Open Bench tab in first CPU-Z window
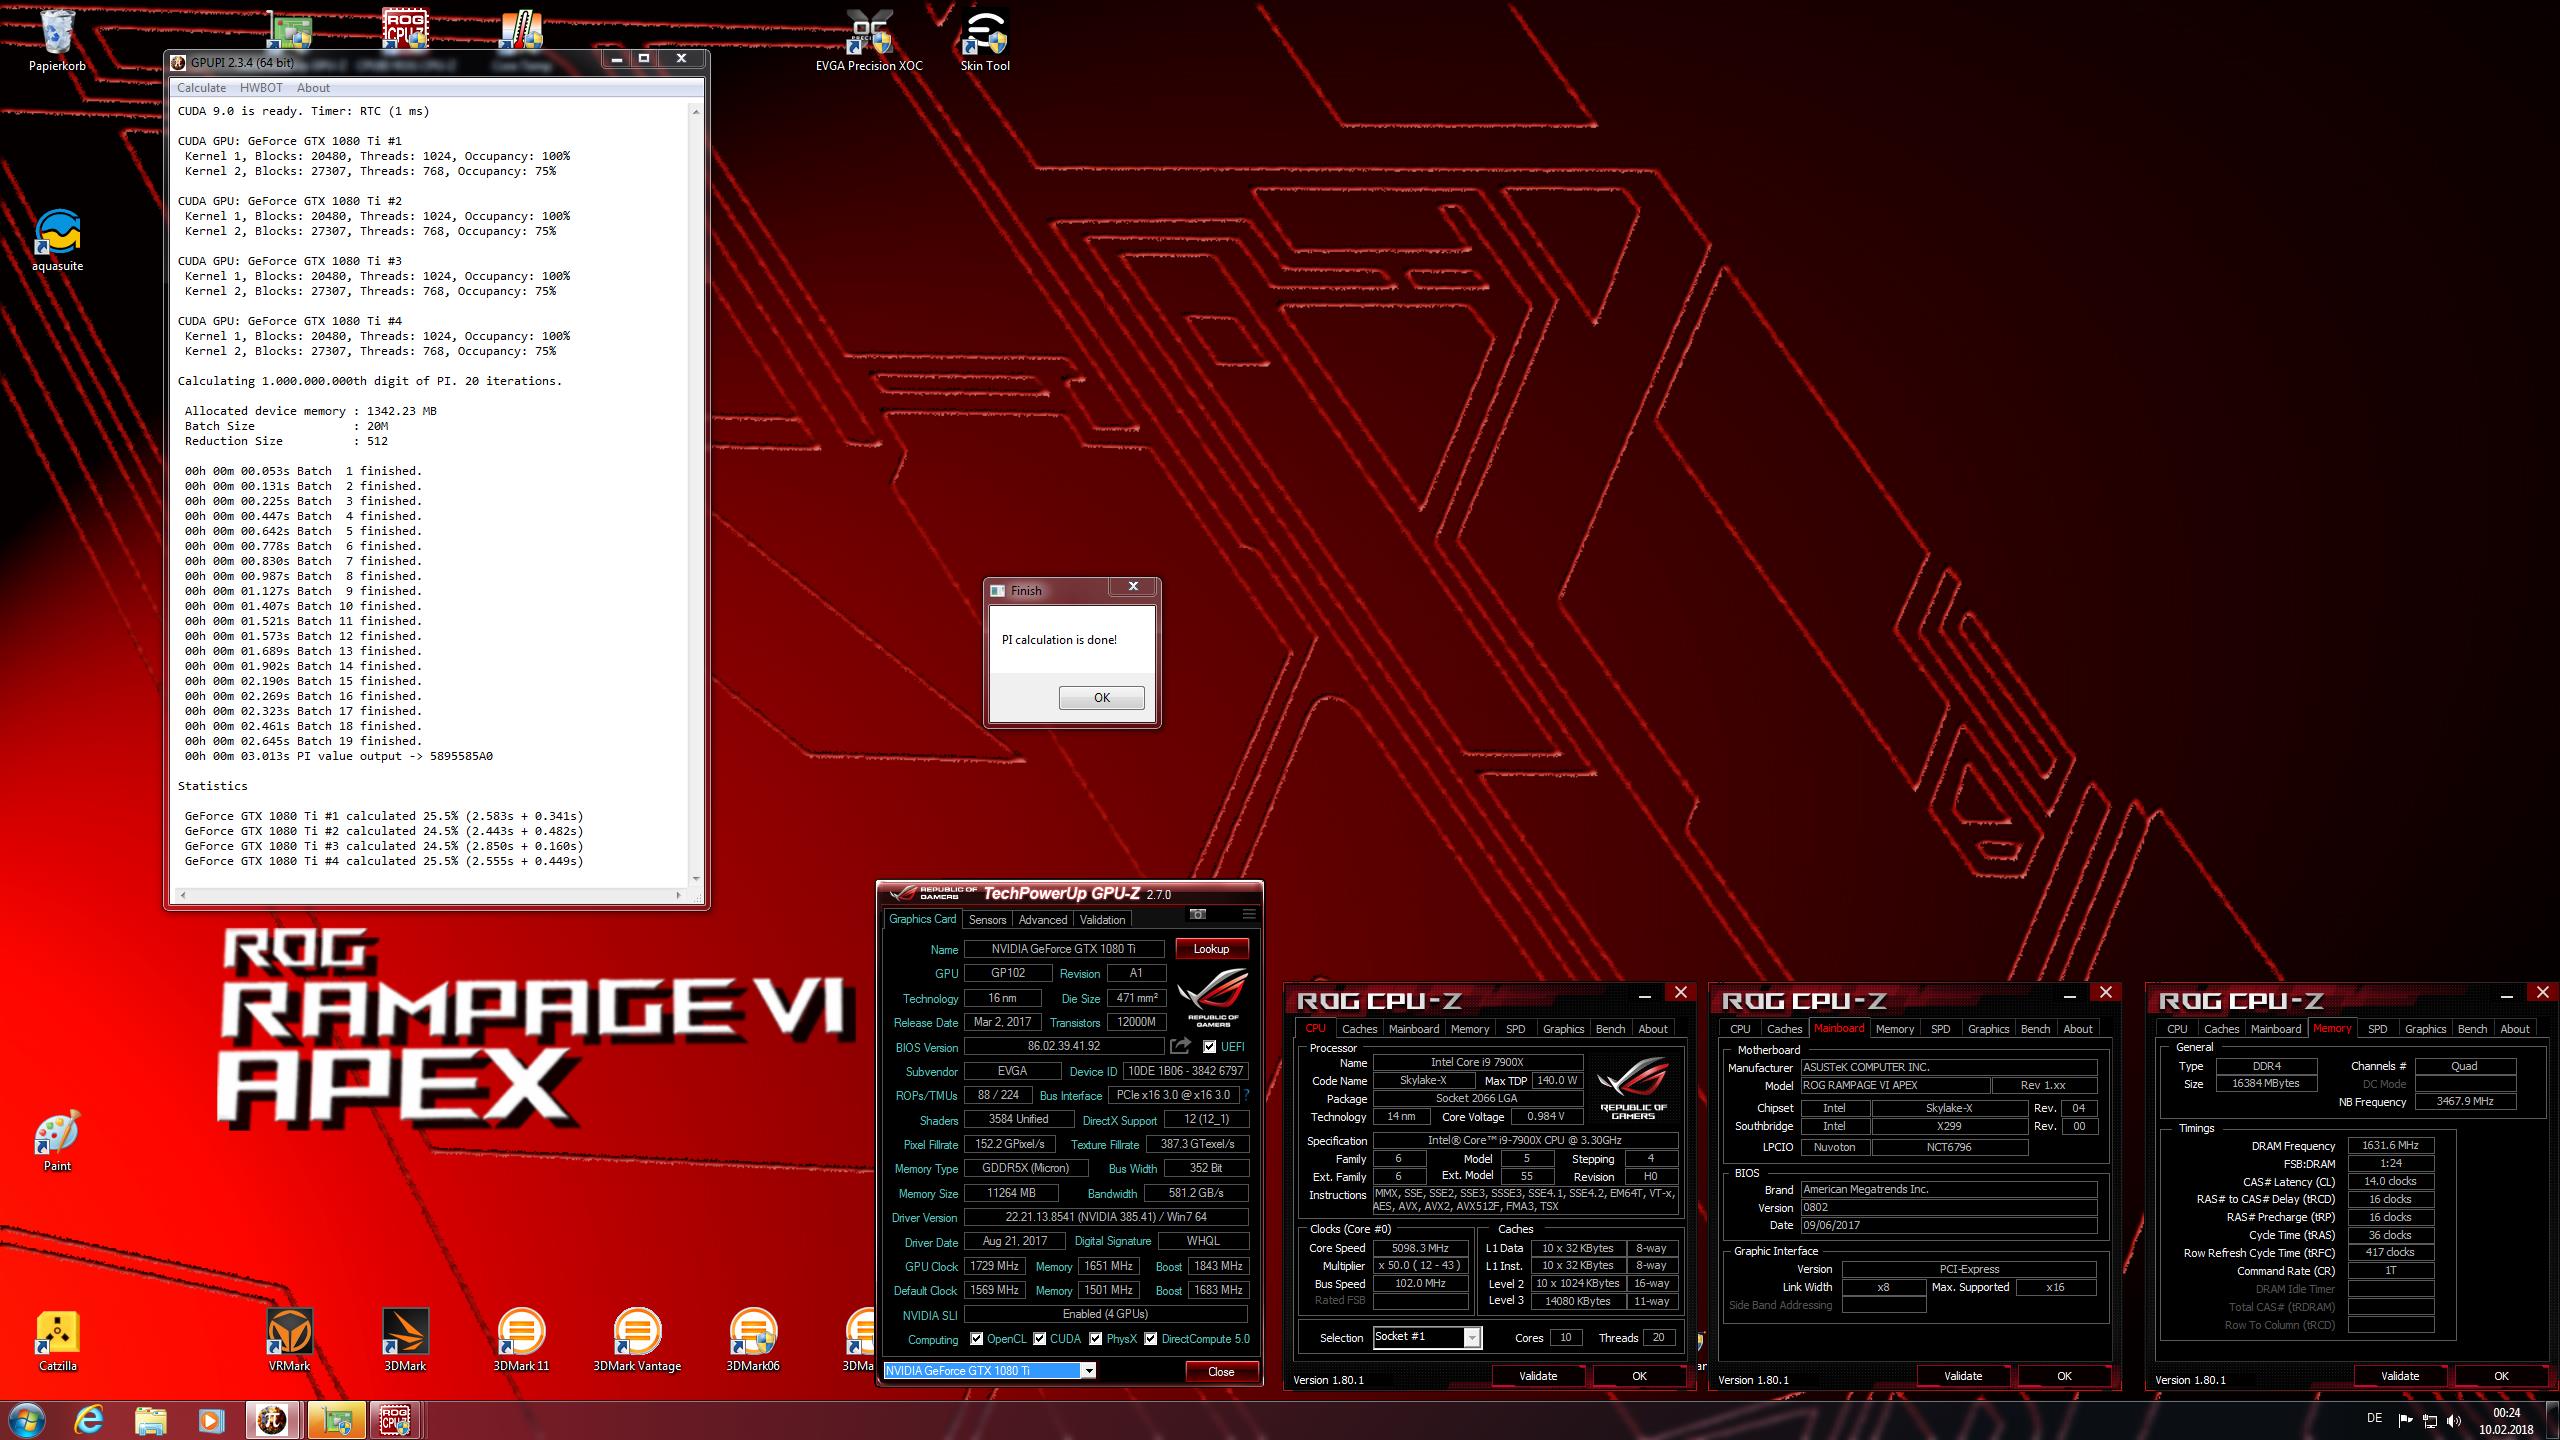2560x1440 pixels. pos(1610,1029)
